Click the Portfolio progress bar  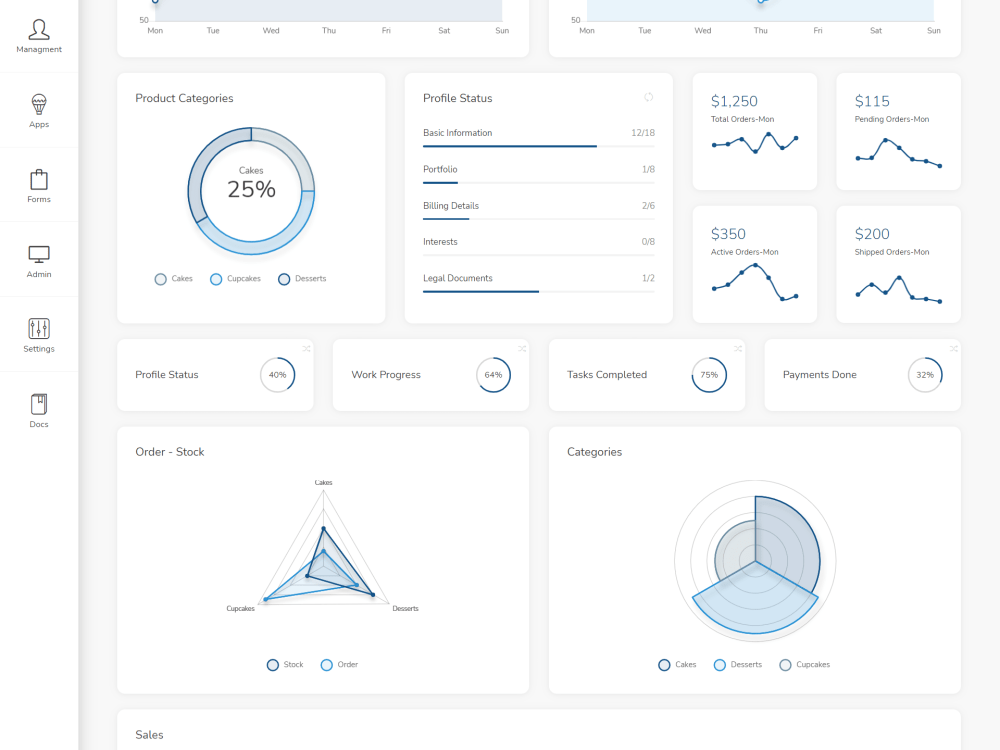[539, 182]
